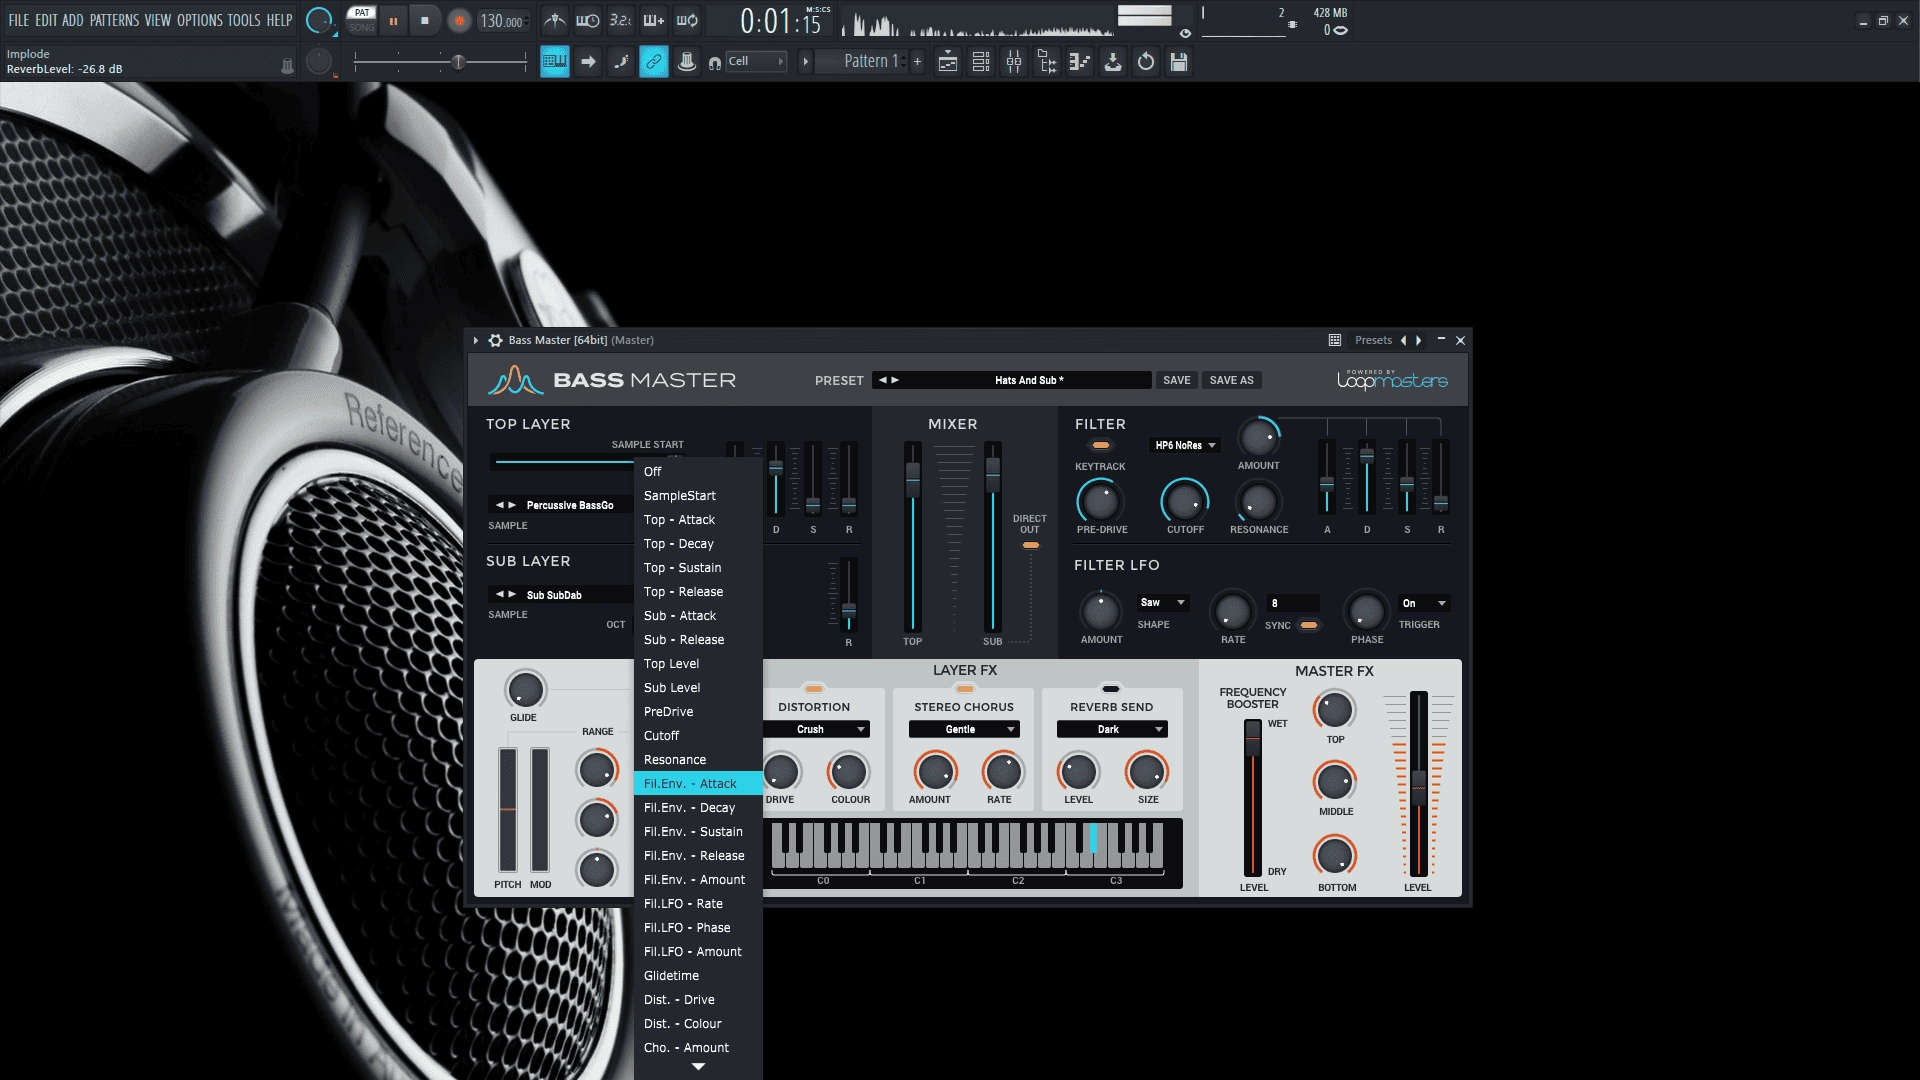This screenshot has height=1080, width=1920.
Task: Click the Master FX LEVEL fader
Action: click(1418, 787)
